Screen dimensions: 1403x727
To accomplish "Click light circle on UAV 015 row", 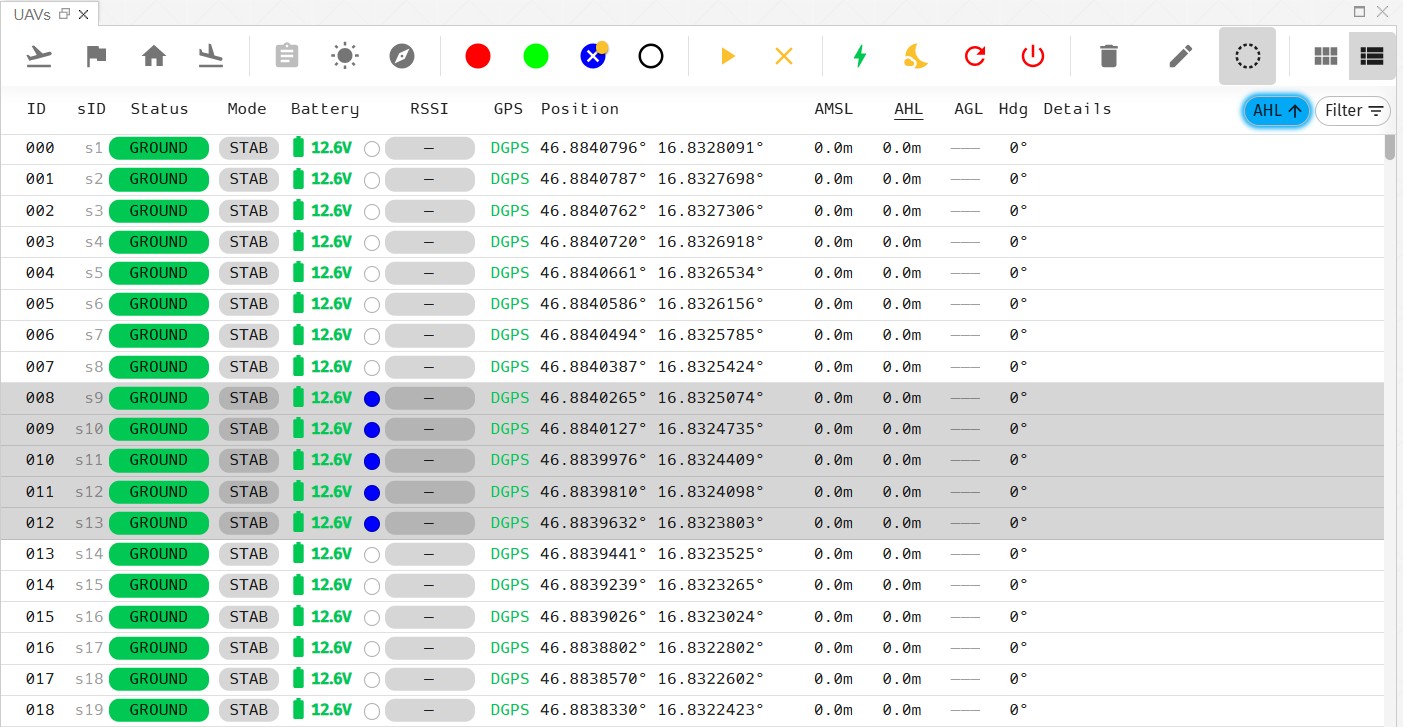I will [372, 617].
